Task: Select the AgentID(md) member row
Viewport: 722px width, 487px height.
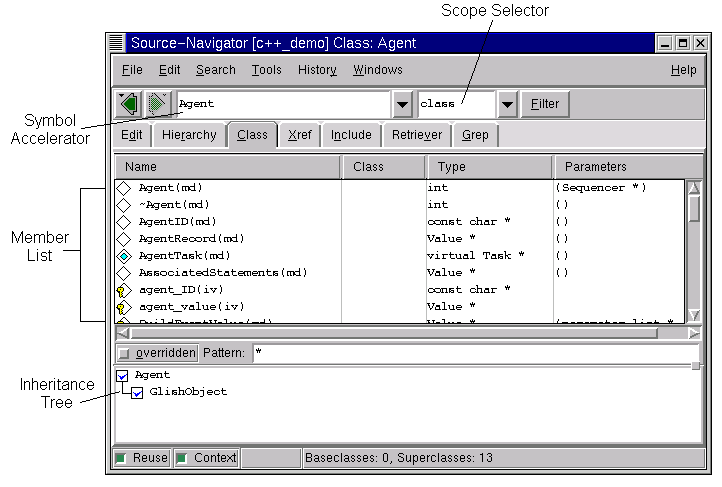Action: pyautogui.click(x=400, y=222)
